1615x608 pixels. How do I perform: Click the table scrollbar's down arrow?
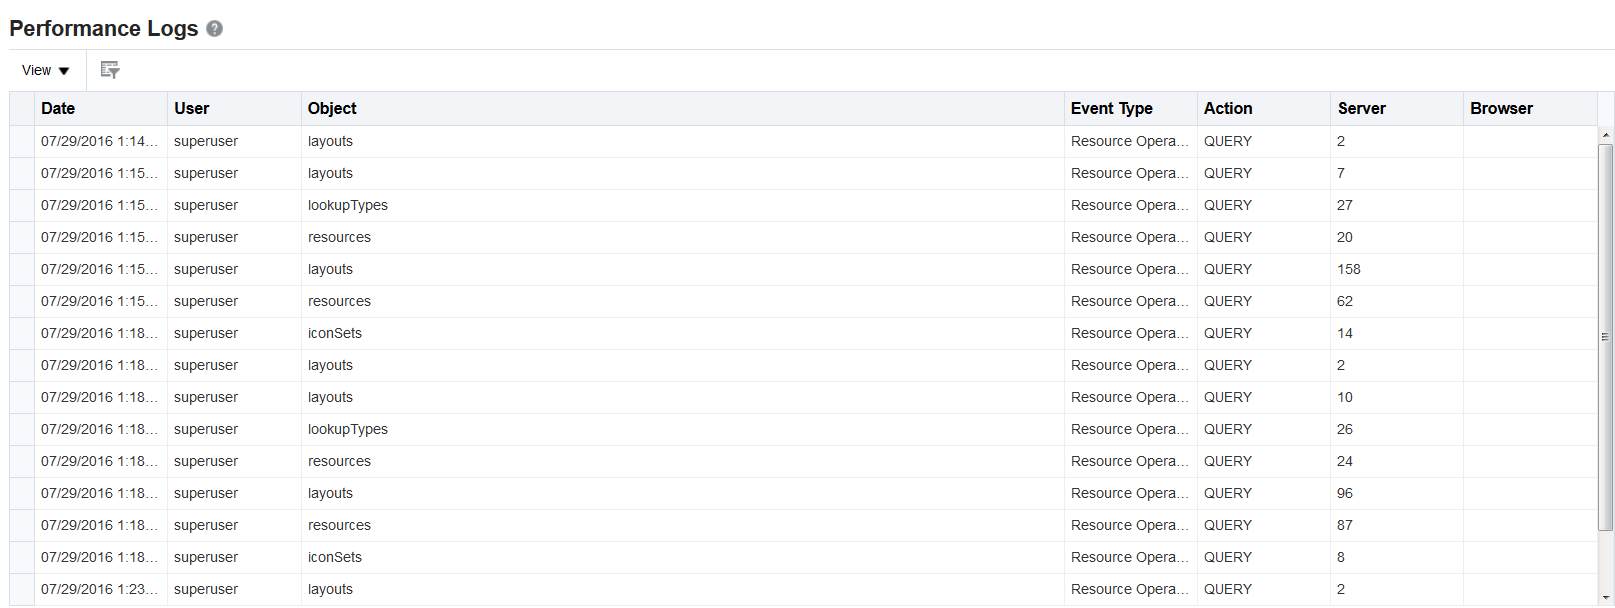(x=1606, y=599)
